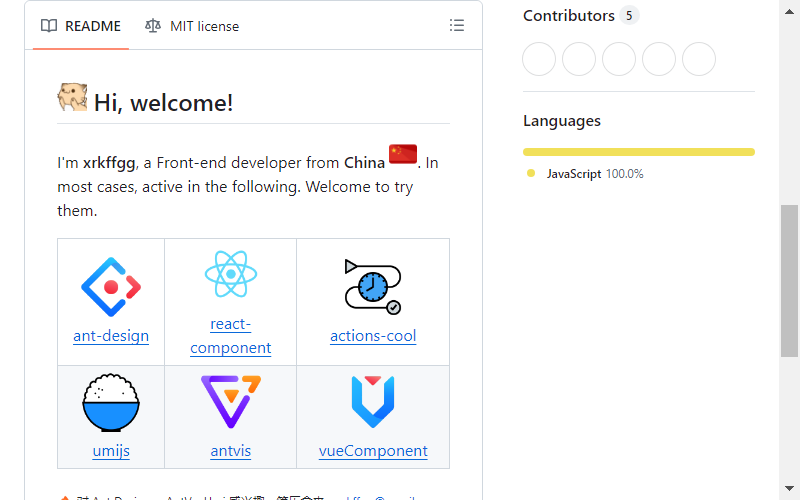
Task: Click the scales icon on MIT license tab
Action: 153,26
